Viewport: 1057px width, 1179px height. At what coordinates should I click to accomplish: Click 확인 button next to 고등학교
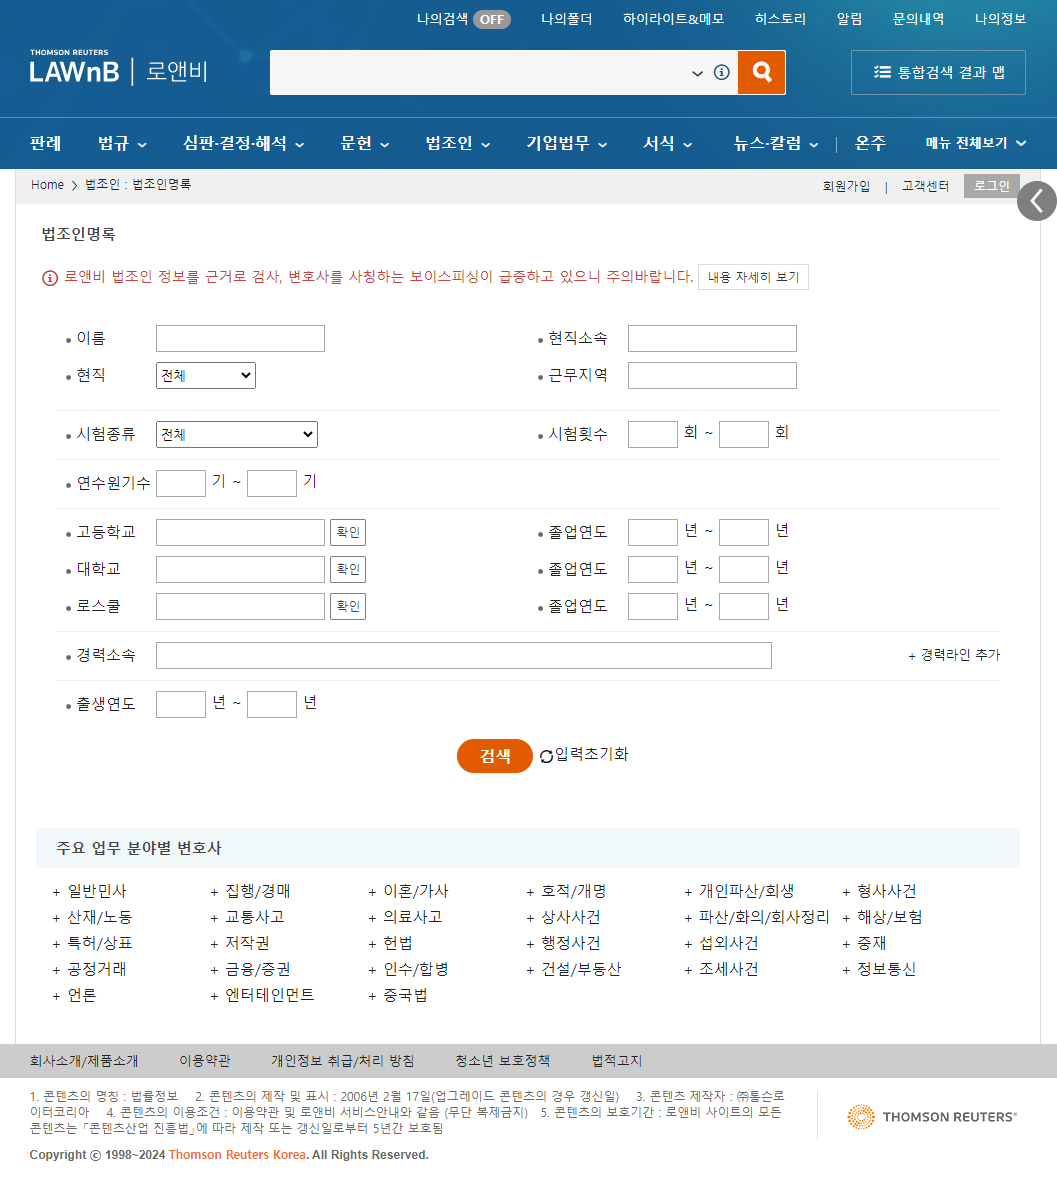(x=348, y=532)
